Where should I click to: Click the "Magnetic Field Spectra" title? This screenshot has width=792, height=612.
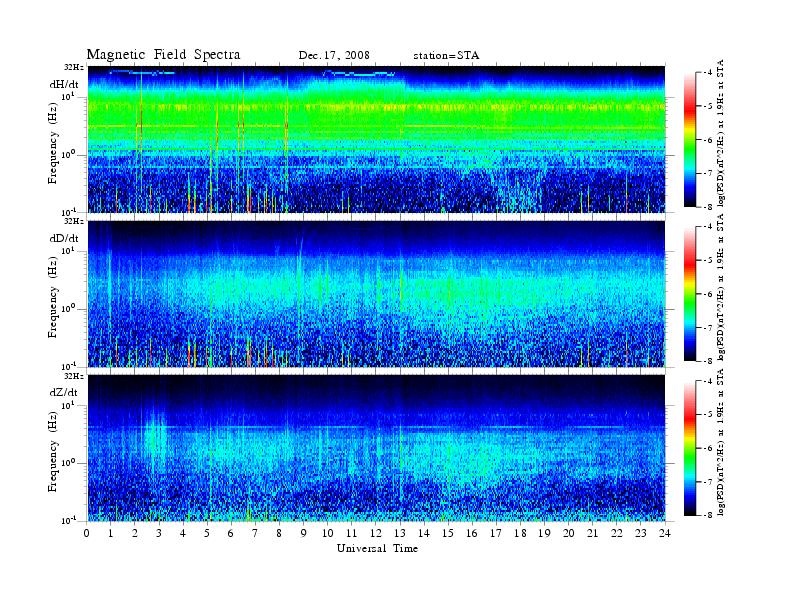click(x=163, y=55)
